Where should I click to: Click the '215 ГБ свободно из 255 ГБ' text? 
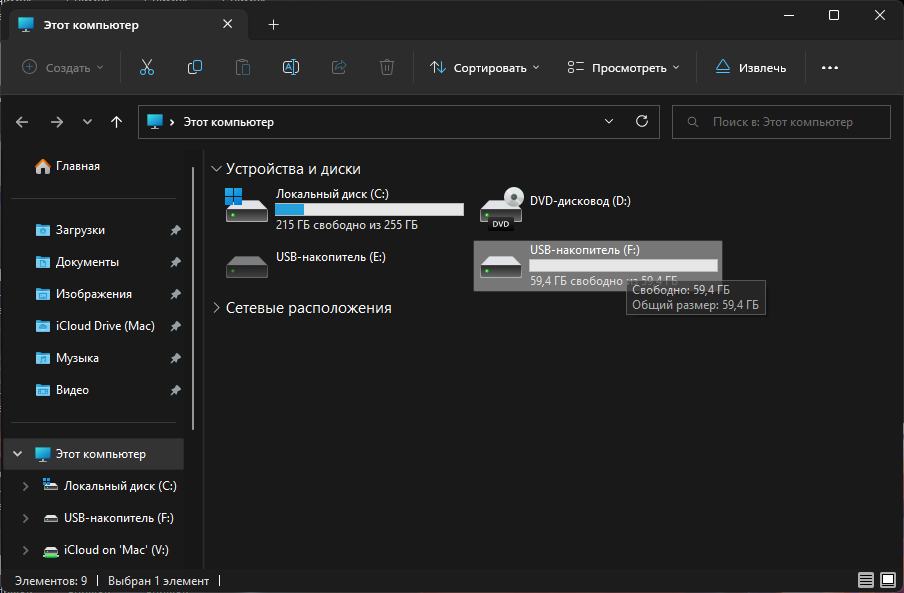point(346,225)
